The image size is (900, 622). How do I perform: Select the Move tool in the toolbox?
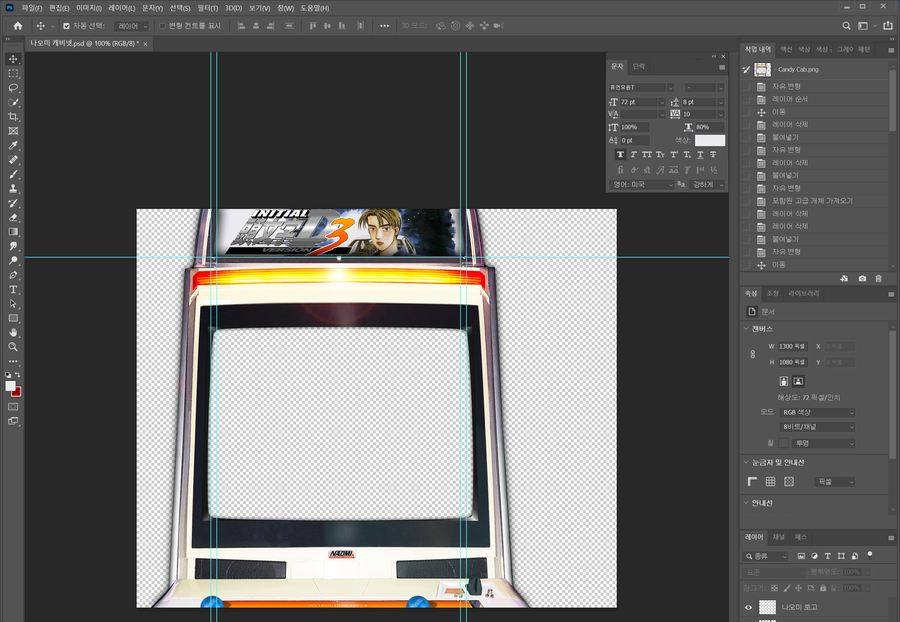pos(13,59)
